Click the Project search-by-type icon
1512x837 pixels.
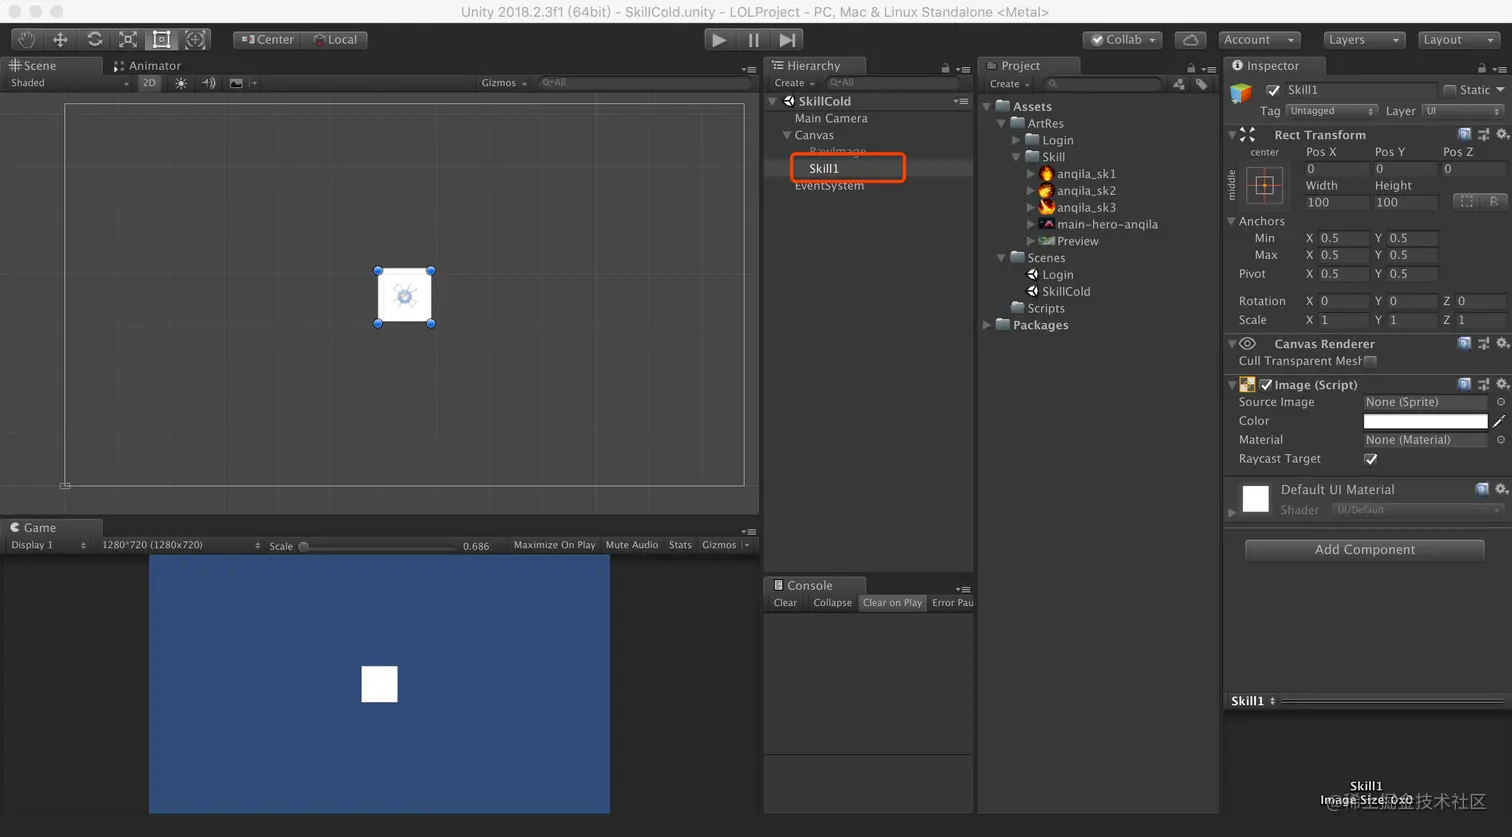[x=1179, y=84]
